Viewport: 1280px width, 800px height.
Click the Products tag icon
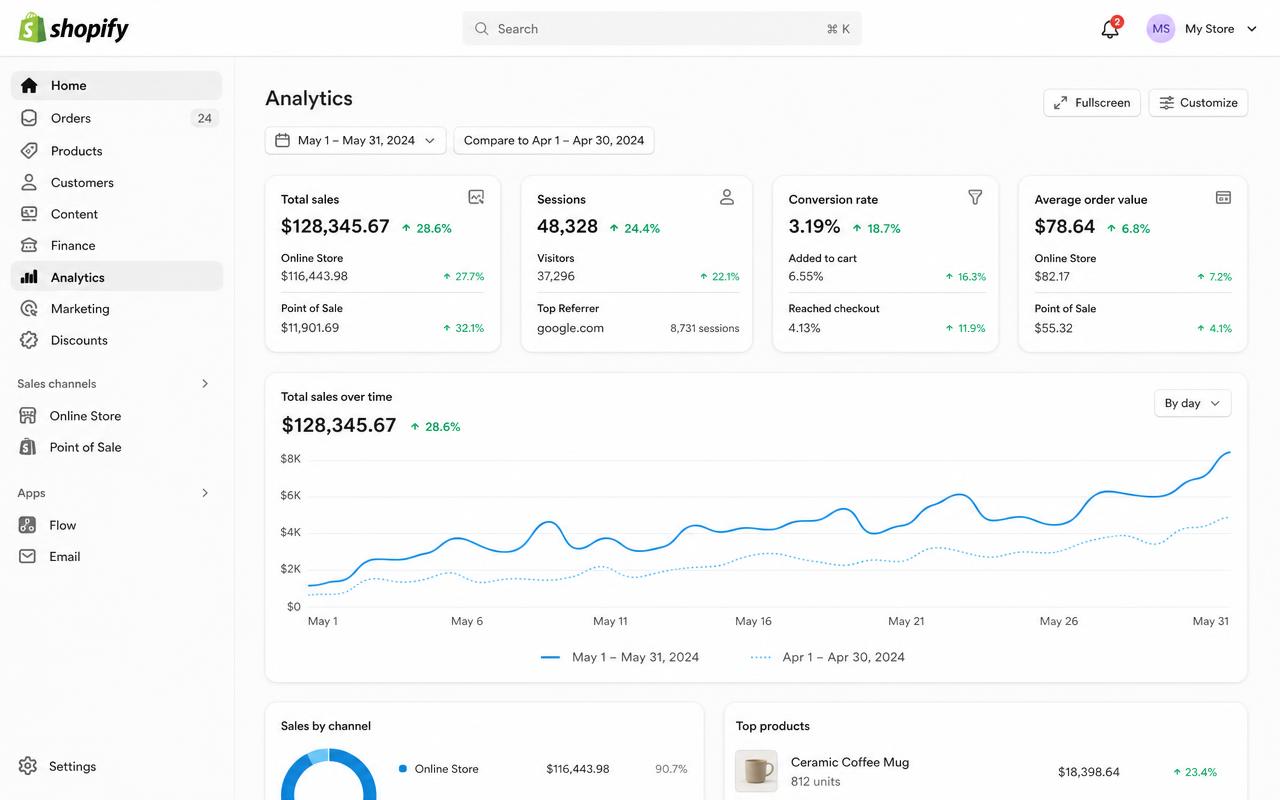click(29, 151)
